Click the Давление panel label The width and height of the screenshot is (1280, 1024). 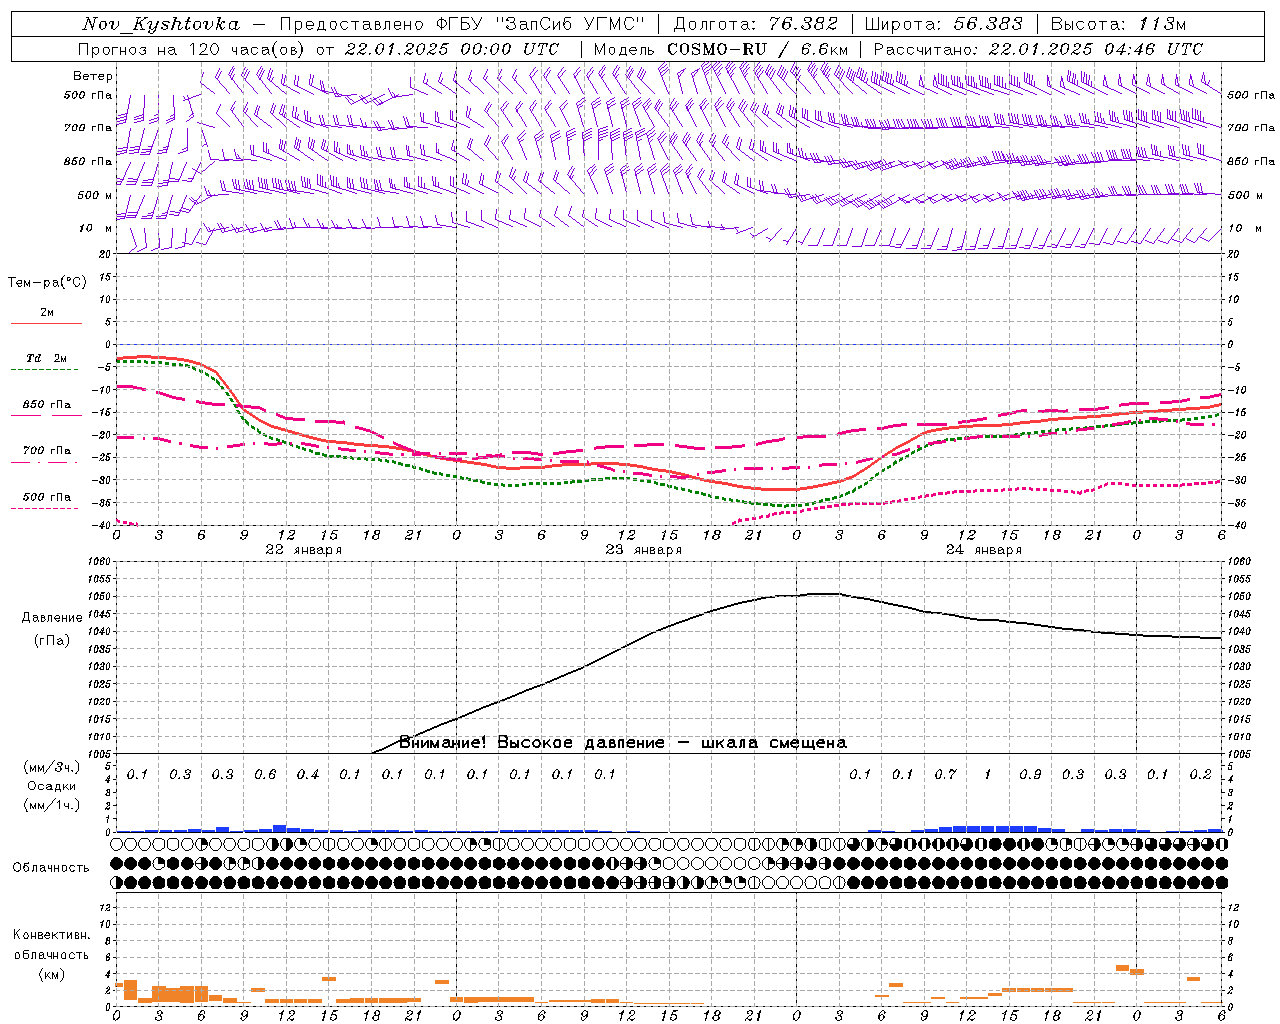(52, 618)
